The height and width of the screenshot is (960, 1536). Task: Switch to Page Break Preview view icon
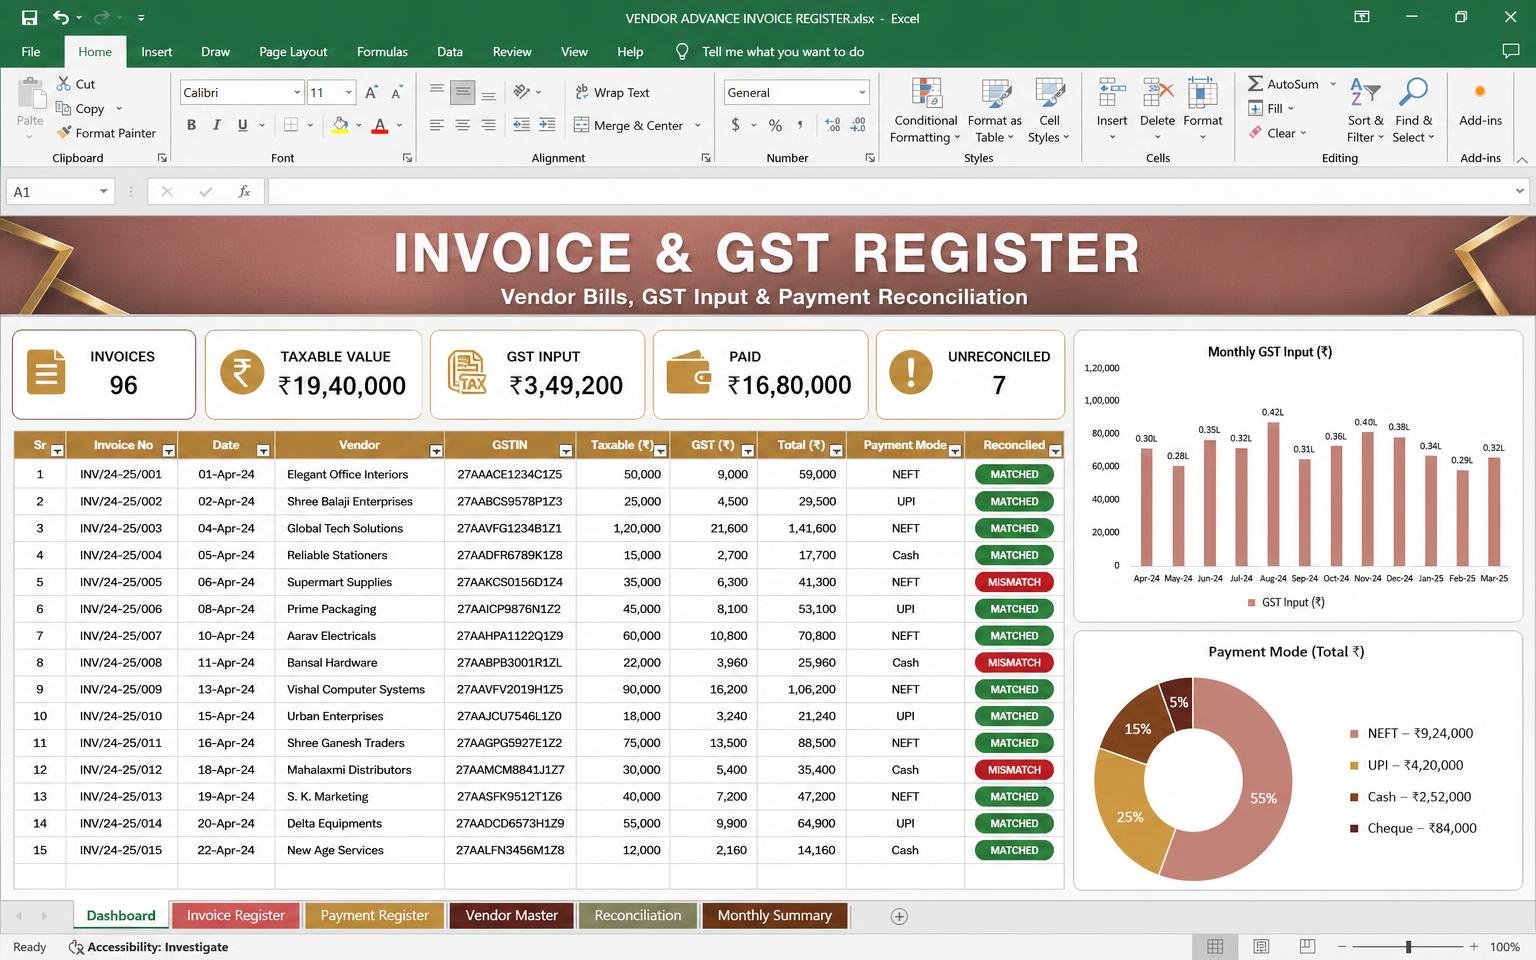(x=1307, y=946)
